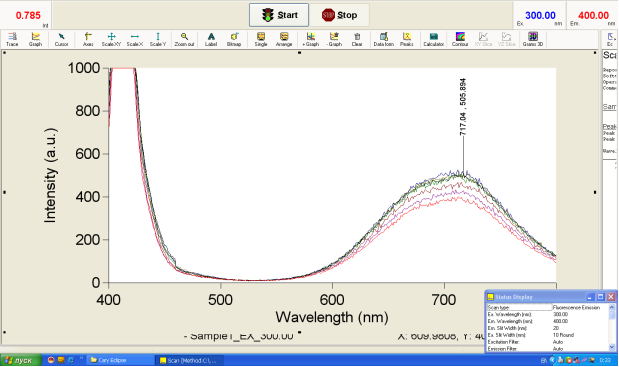Viewport: 619px width, 367px height.
Task: Click the Scale XY autoscale icon
Action: point(111,39)
